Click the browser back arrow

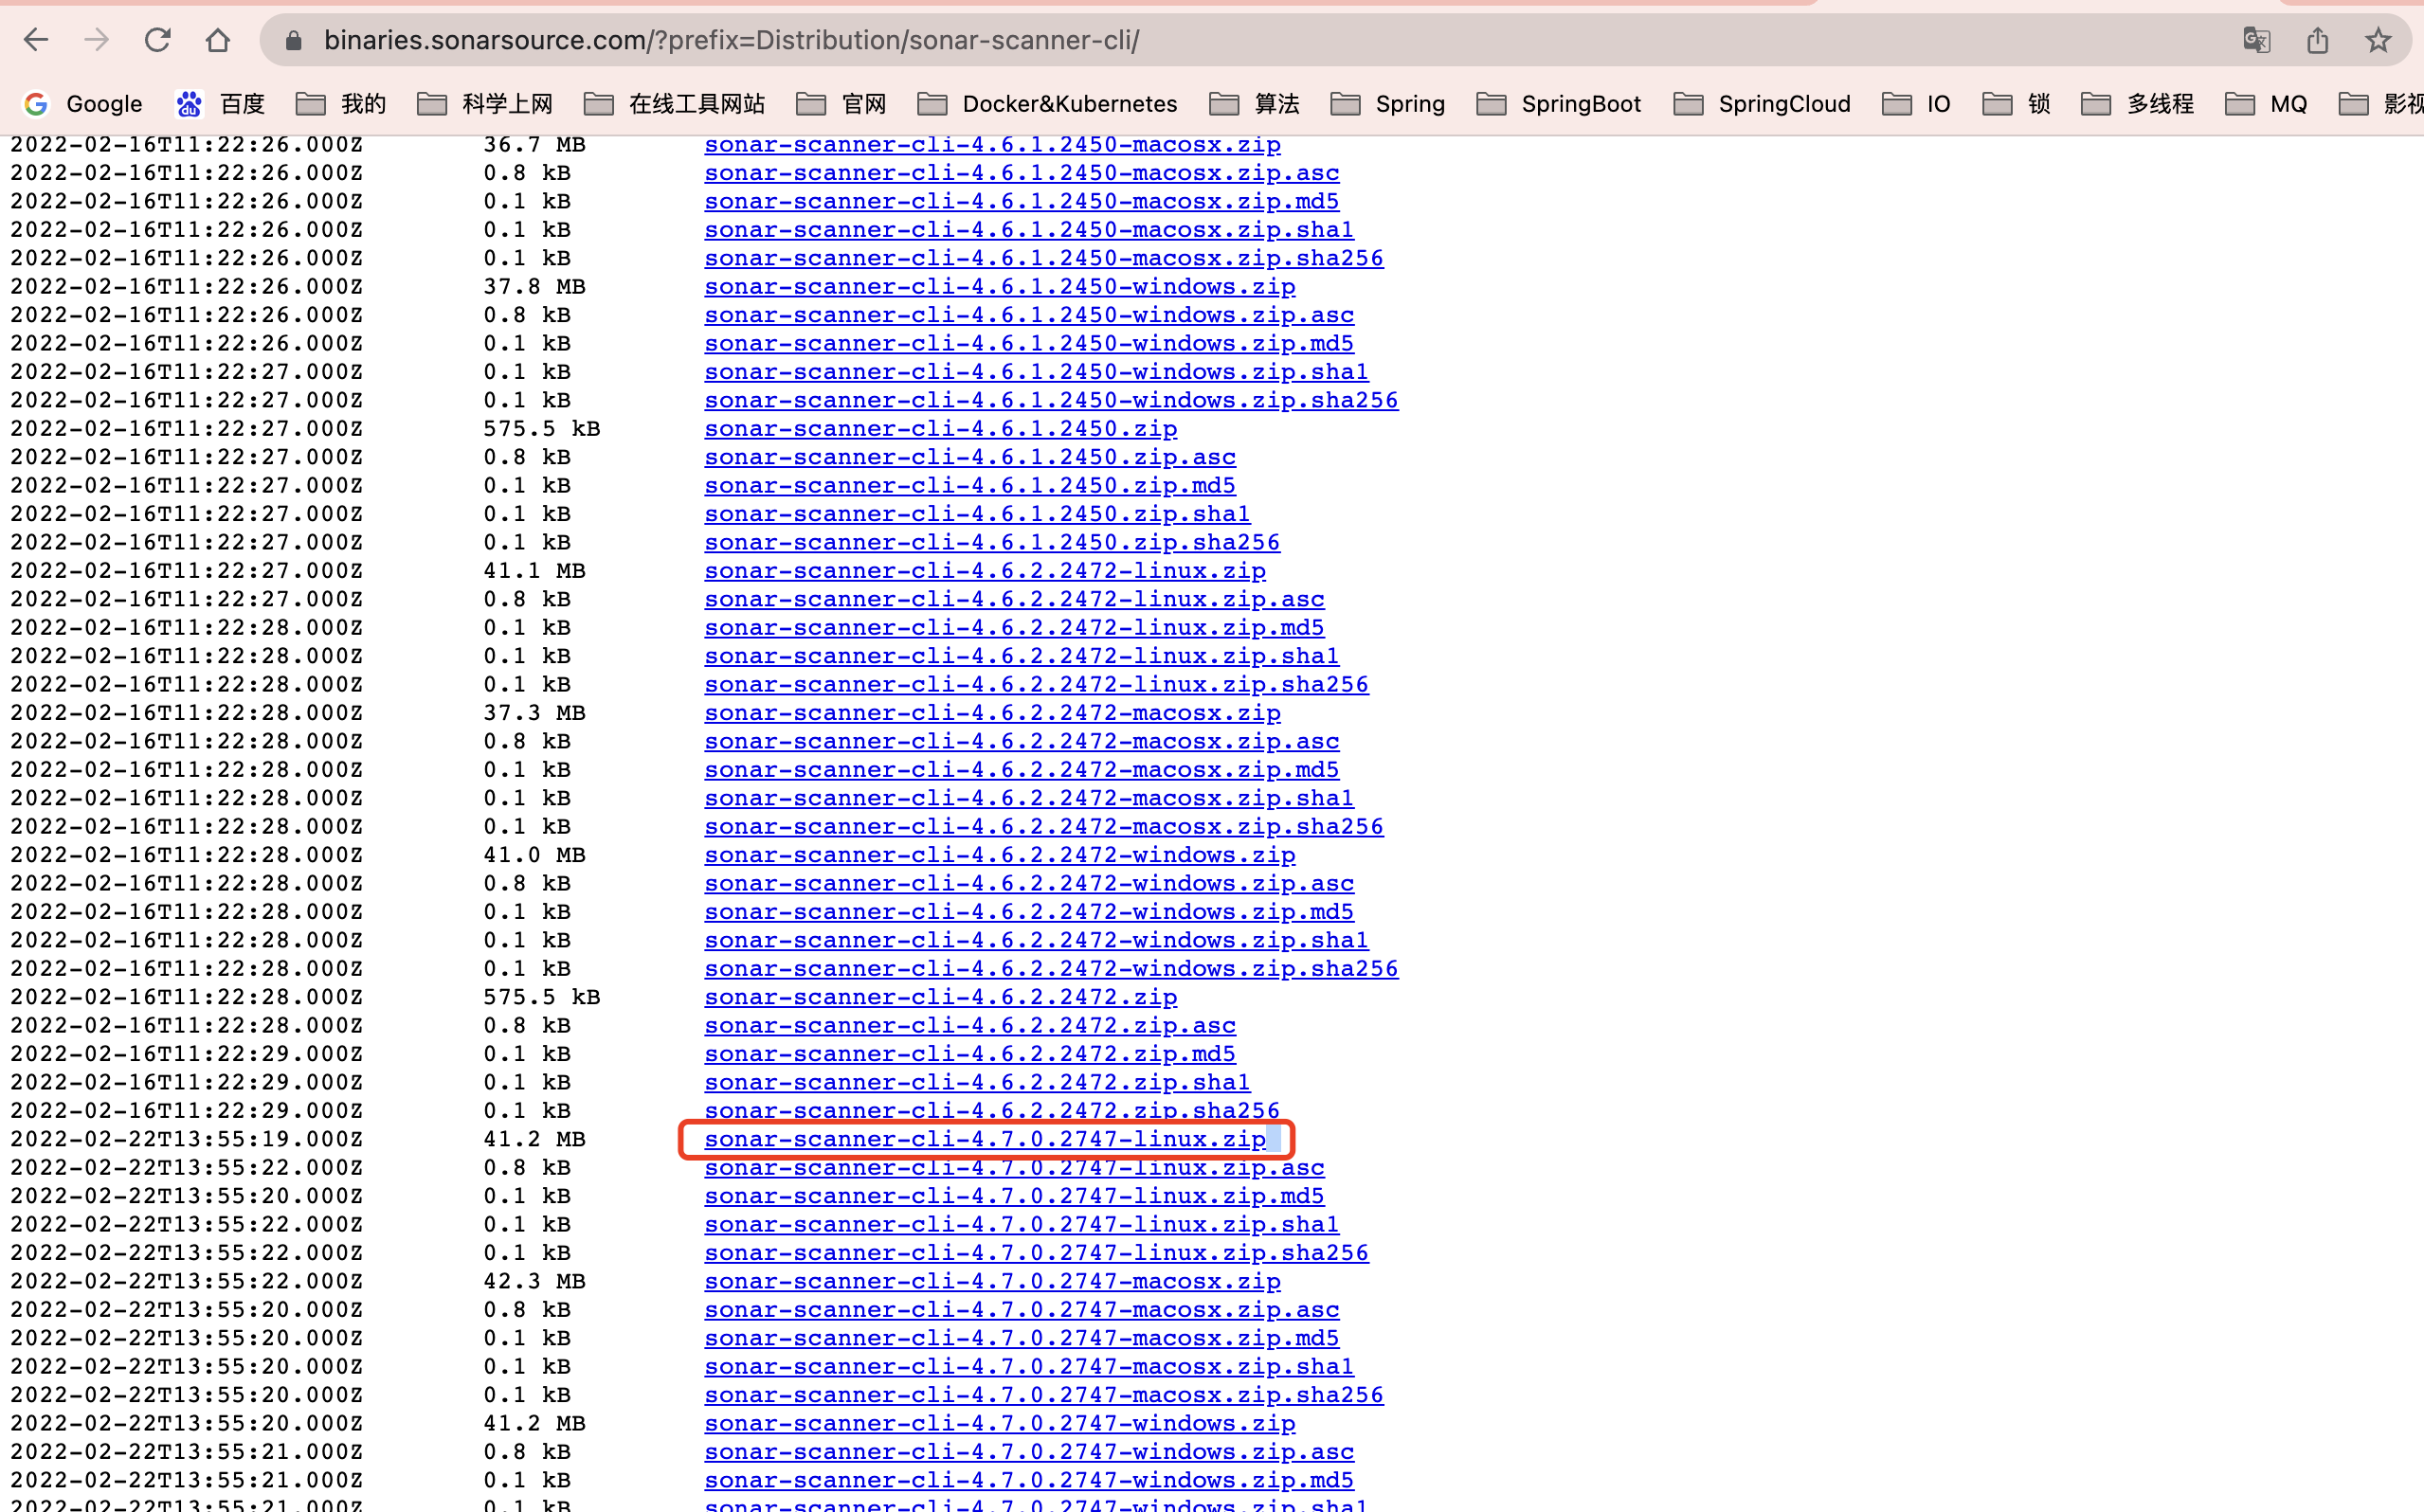tap(36, 40)
